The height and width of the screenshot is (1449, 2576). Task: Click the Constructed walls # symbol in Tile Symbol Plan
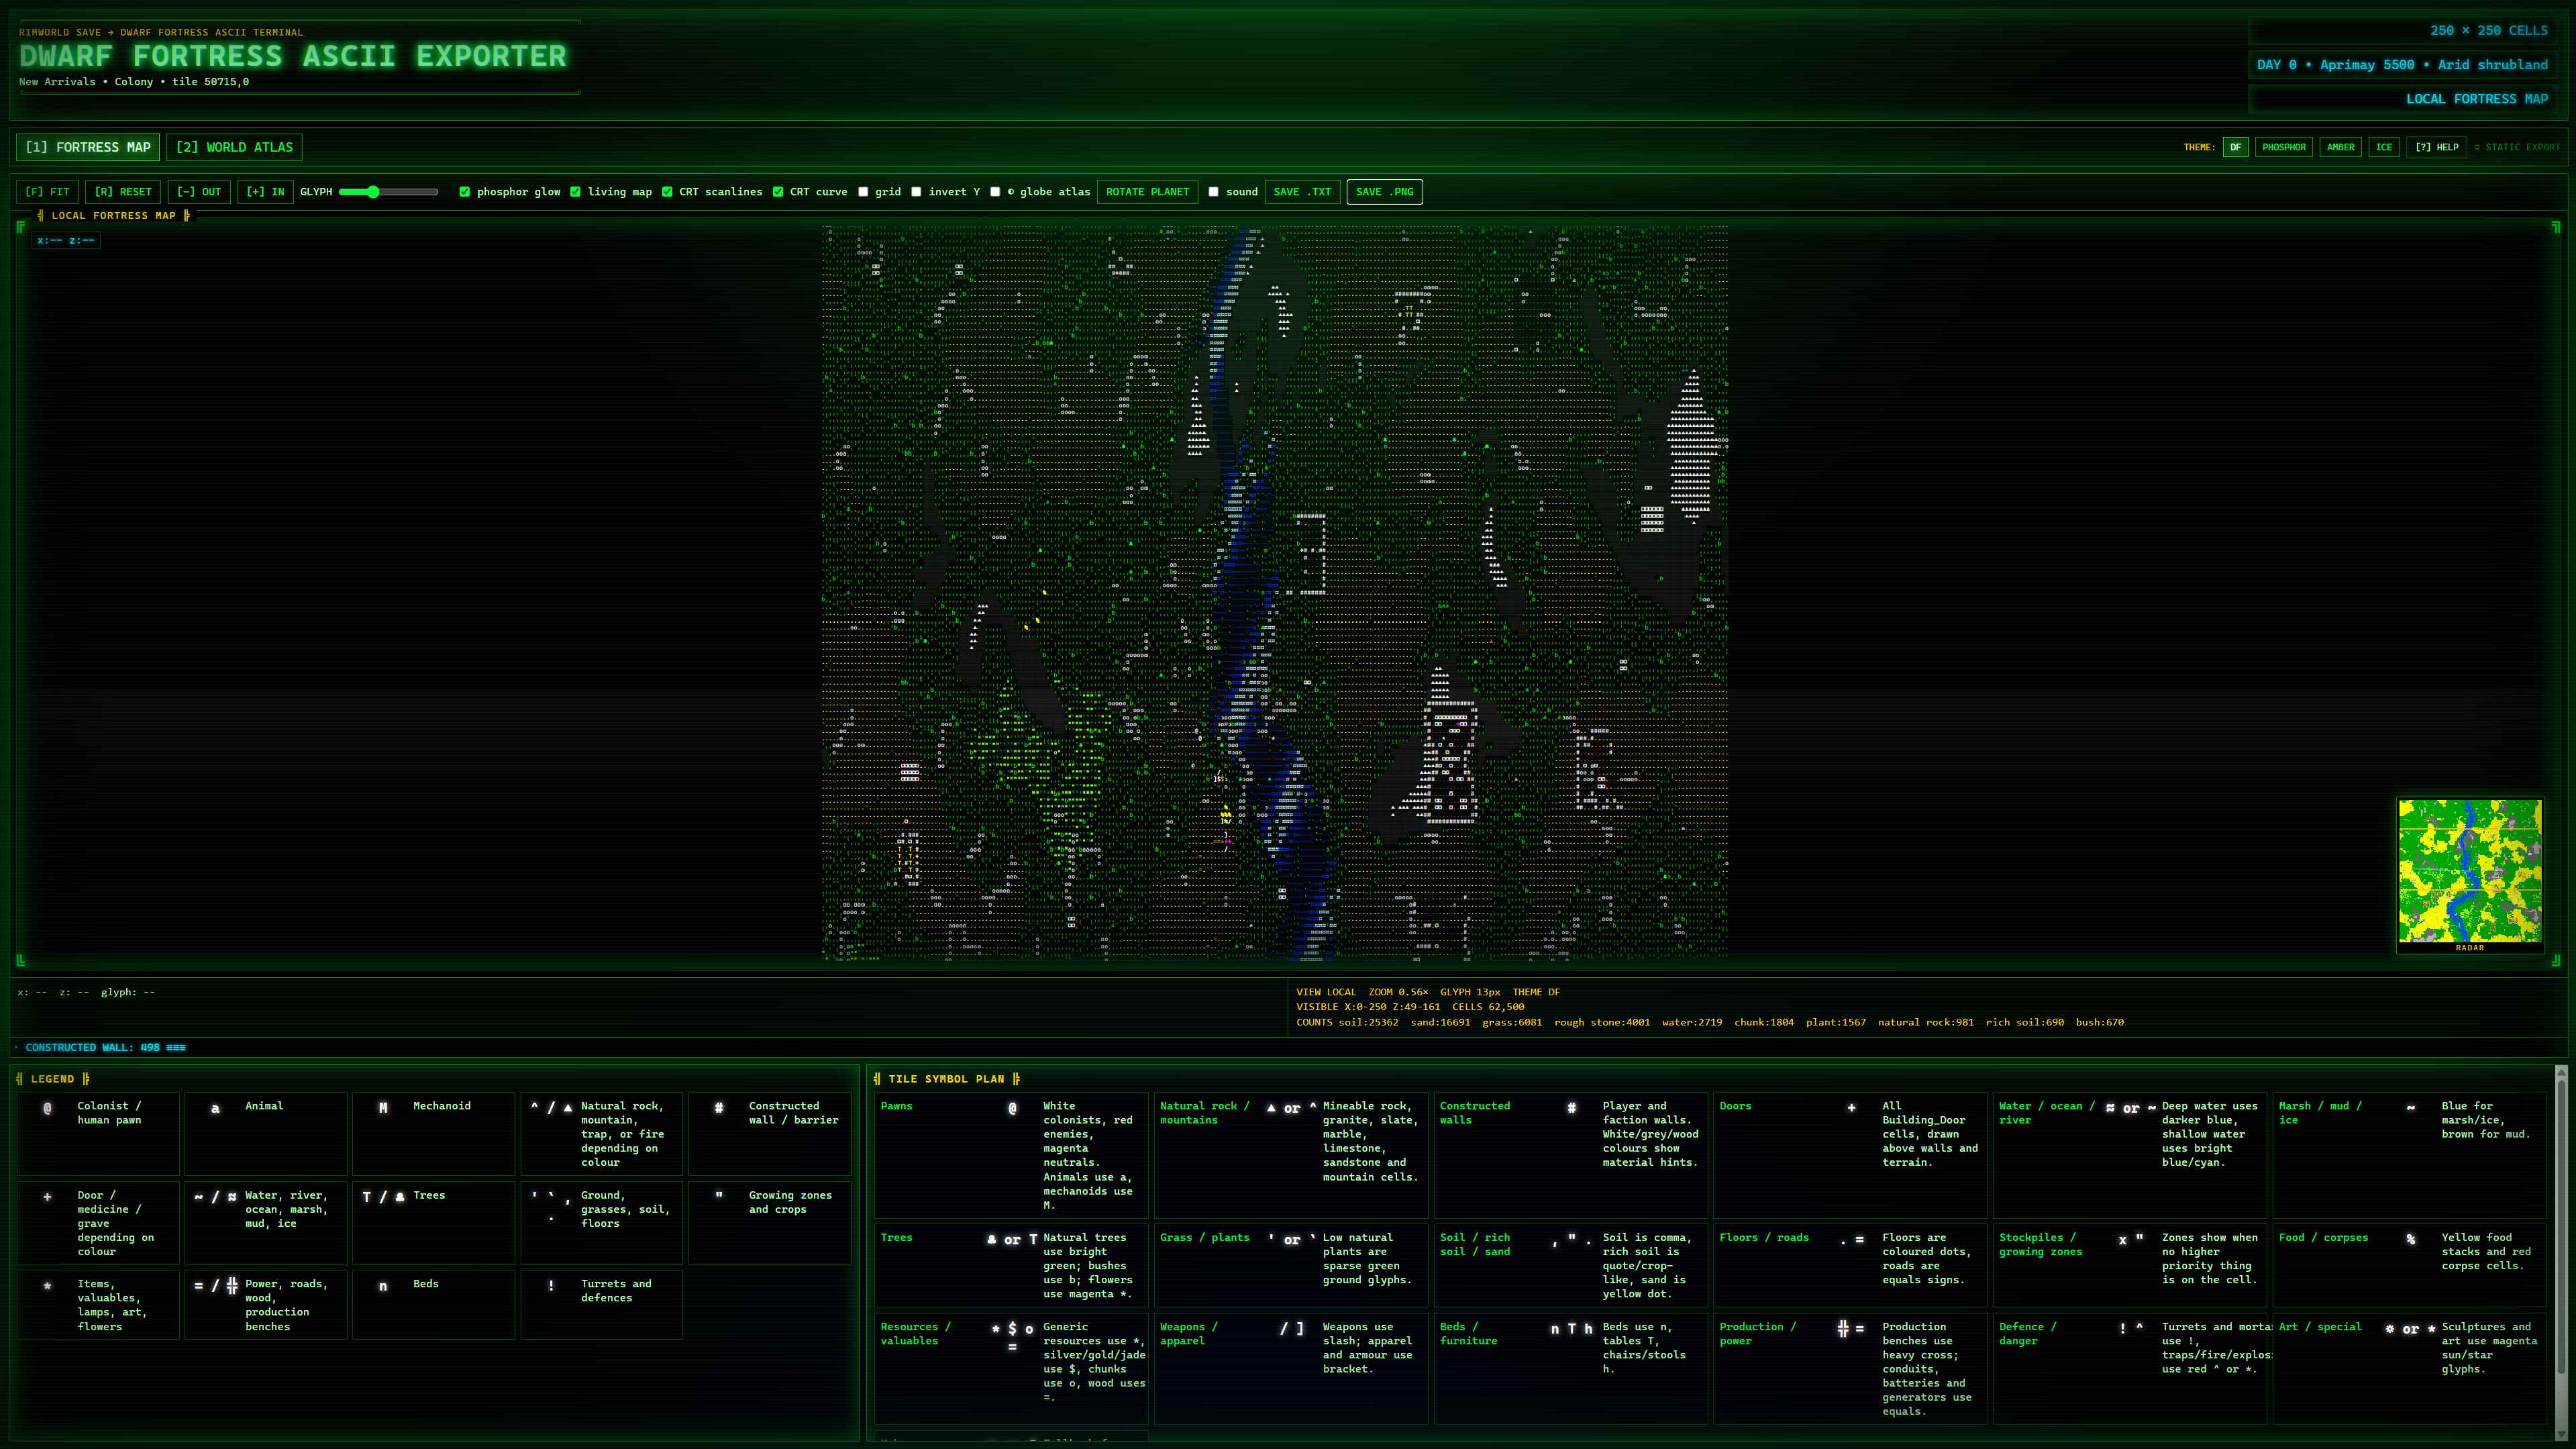(x=1571, y=1108)
